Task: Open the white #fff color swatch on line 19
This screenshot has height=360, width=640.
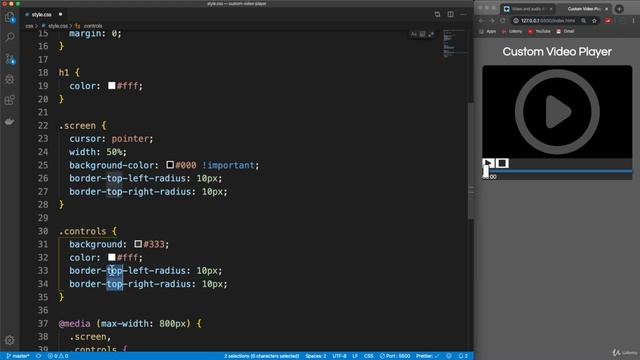Action: coord(111,86)
